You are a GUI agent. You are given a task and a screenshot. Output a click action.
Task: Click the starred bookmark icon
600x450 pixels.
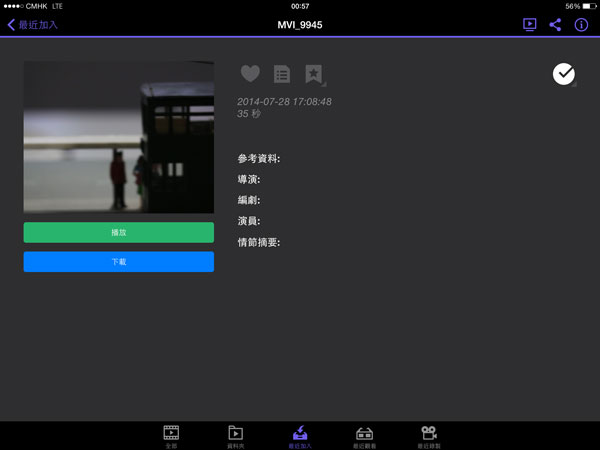314,74
